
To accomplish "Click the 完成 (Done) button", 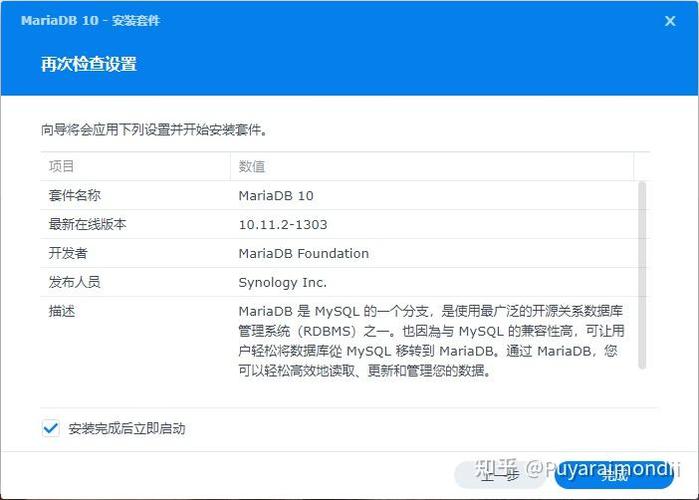I will (614, 475).
